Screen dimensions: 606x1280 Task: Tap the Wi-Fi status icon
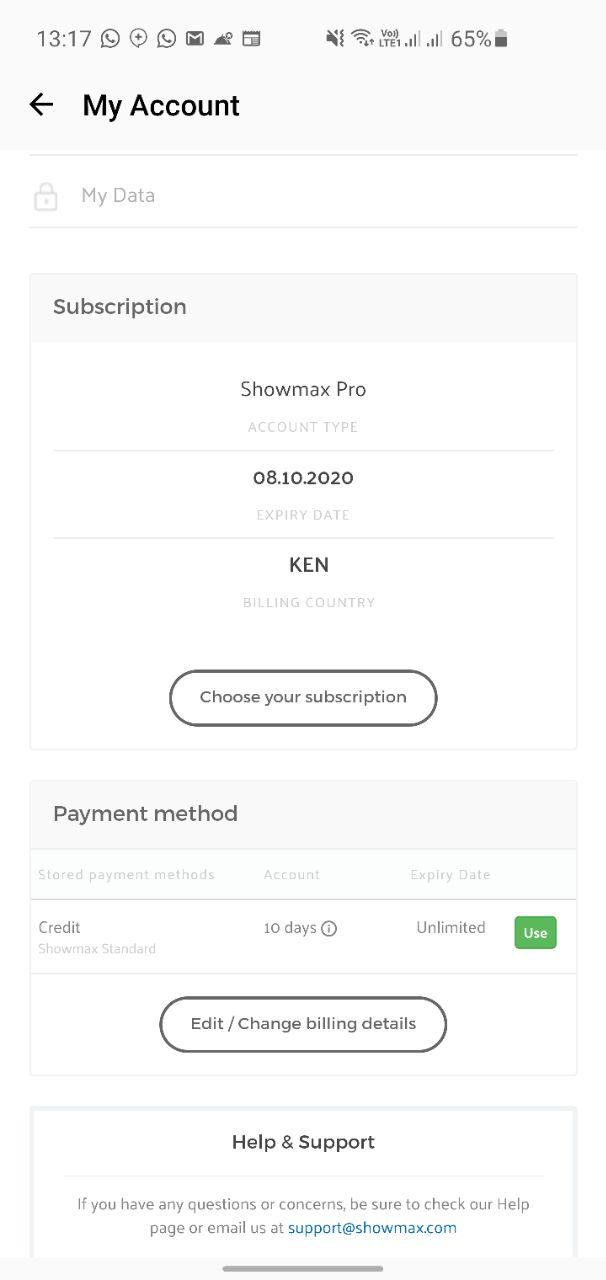pyautogui.click(x=362, y=38)
